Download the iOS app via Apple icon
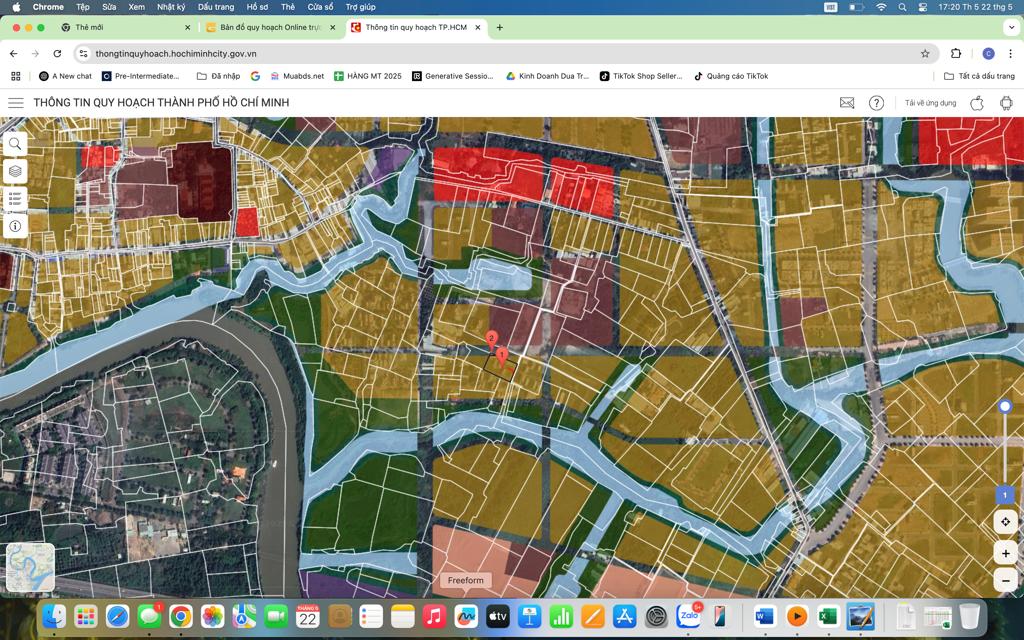 pyautogui.click(x=977, y=103)
